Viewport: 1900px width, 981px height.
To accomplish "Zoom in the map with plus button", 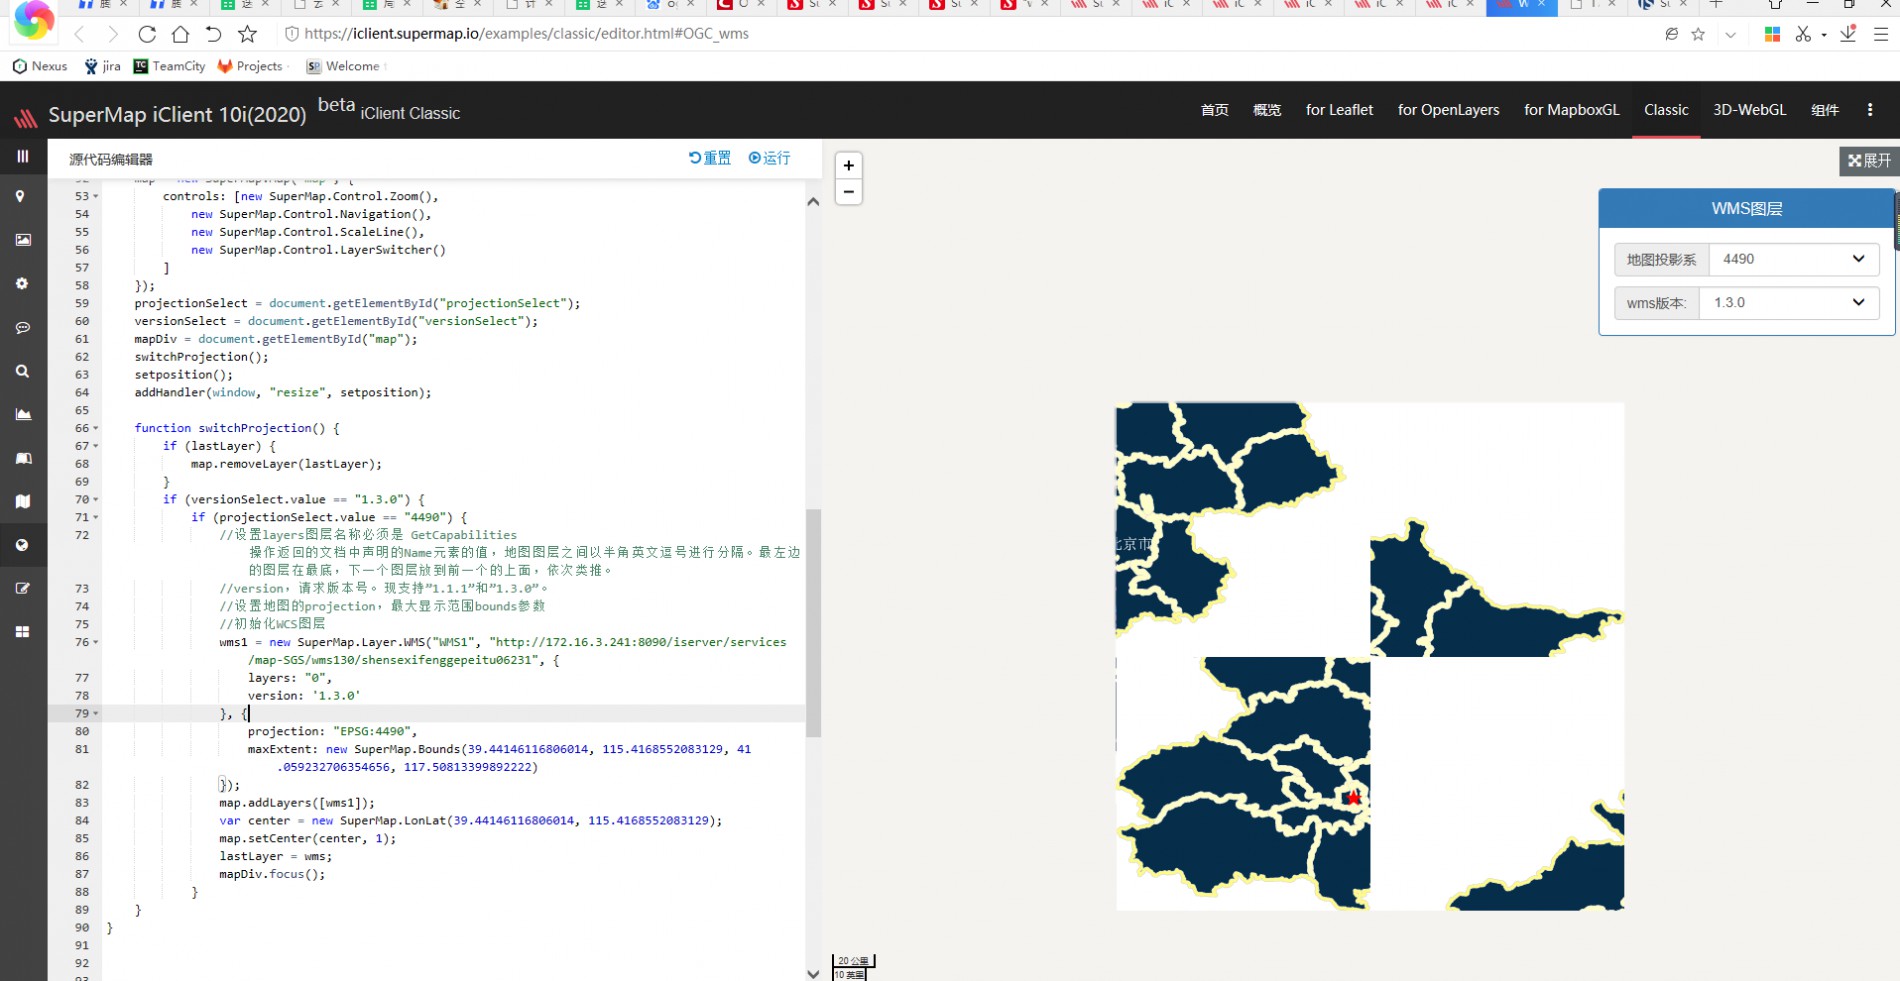I will (x=848, y=166).
